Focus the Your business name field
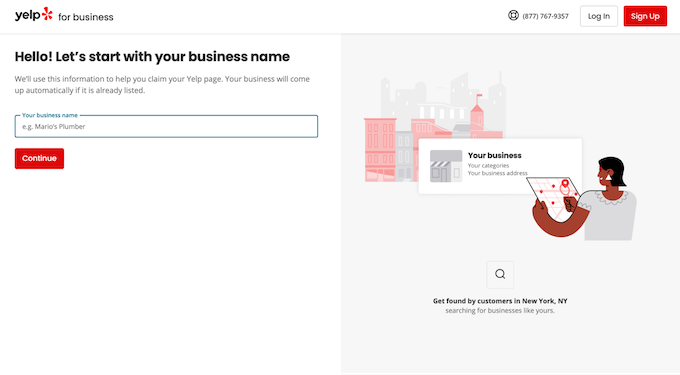The height and width of the screenshot is (375, 680). click(166, 126)
